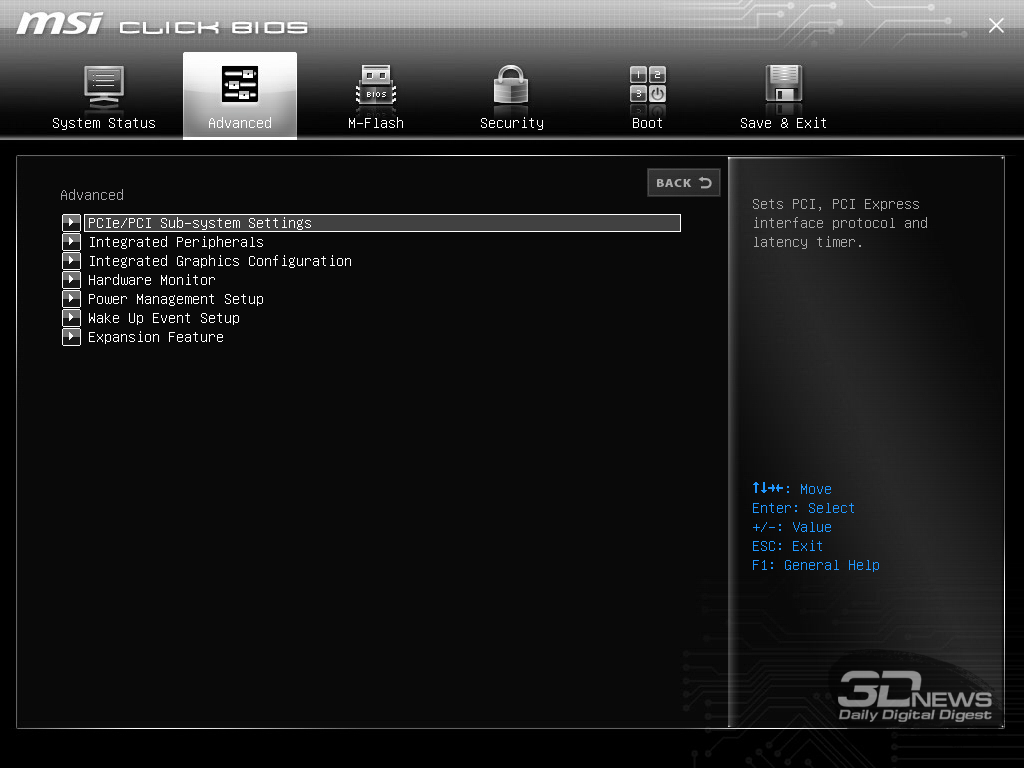Open the Hardware Monitor menu item

click(152, 280)
